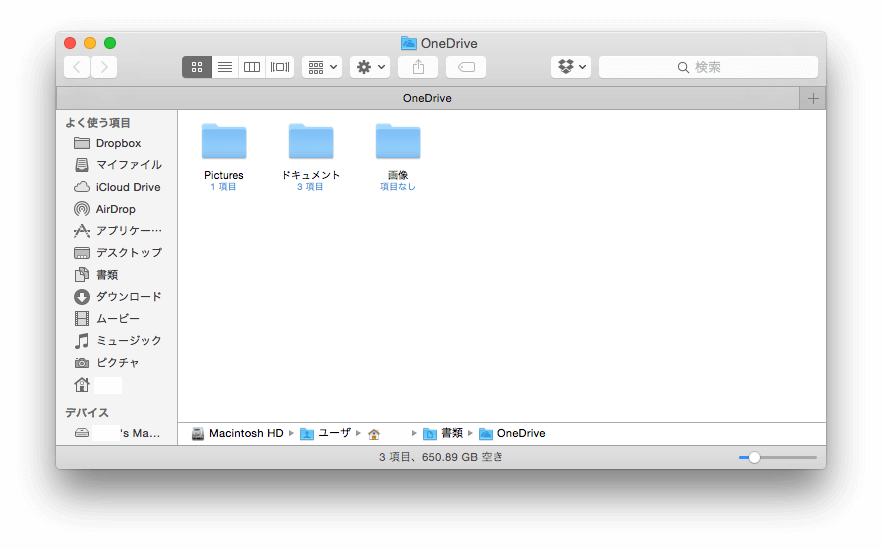Click the search field
Screen dimensions: 882x549
[708, 68]
